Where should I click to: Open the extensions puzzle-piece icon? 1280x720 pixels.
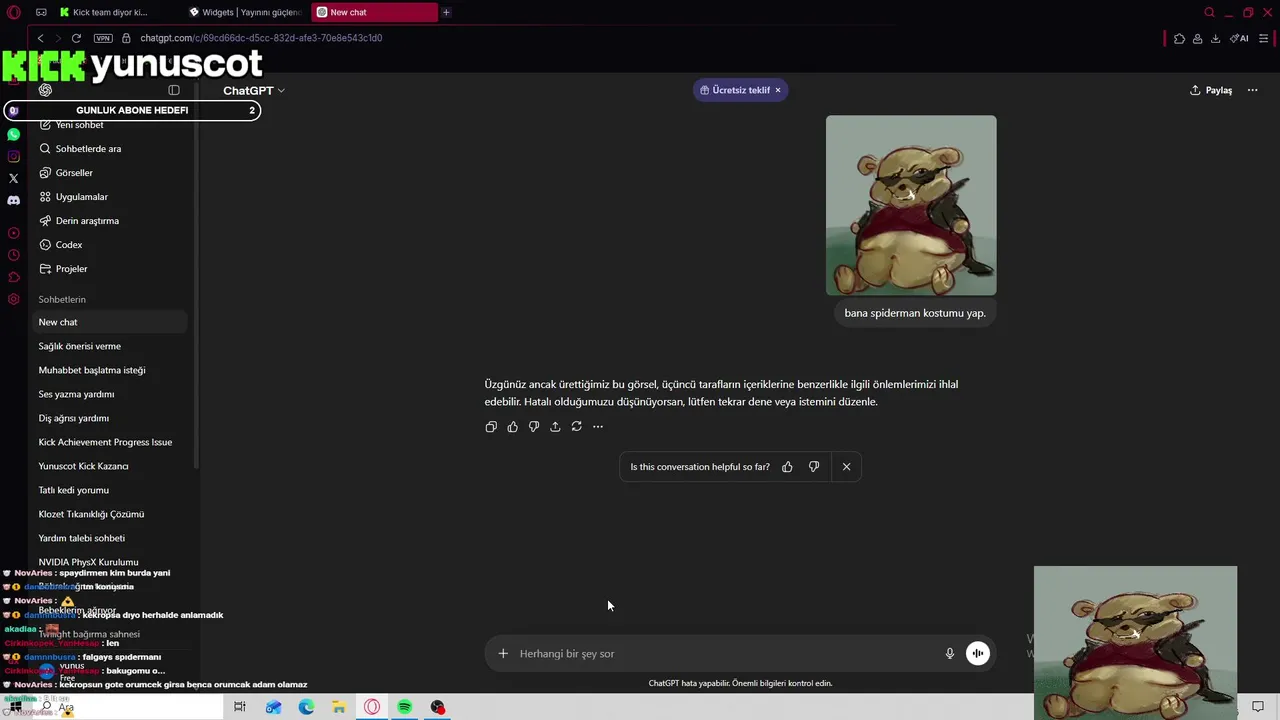coord(1179,38)
